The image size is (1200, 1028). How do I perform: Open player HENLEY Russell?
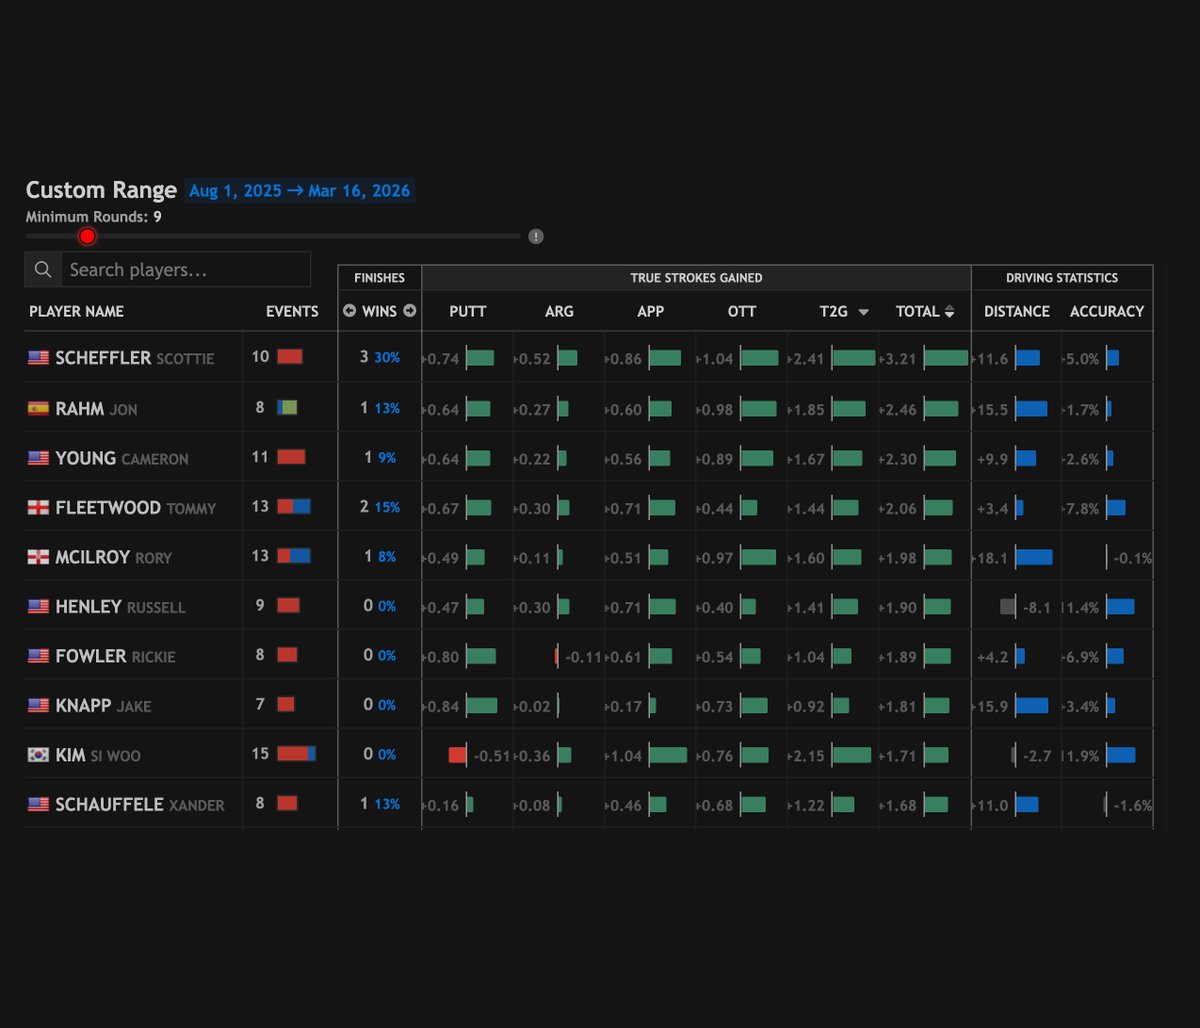(x=120, y=606)
